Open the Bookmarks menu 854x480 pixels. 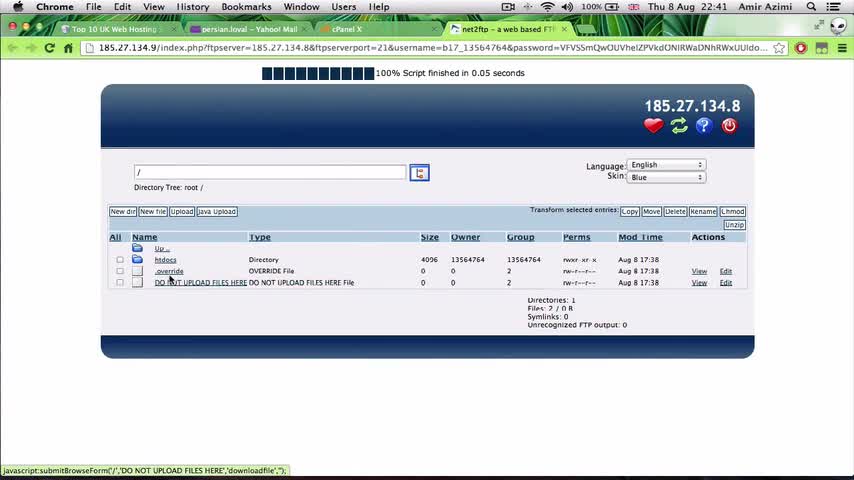(246, 7)
